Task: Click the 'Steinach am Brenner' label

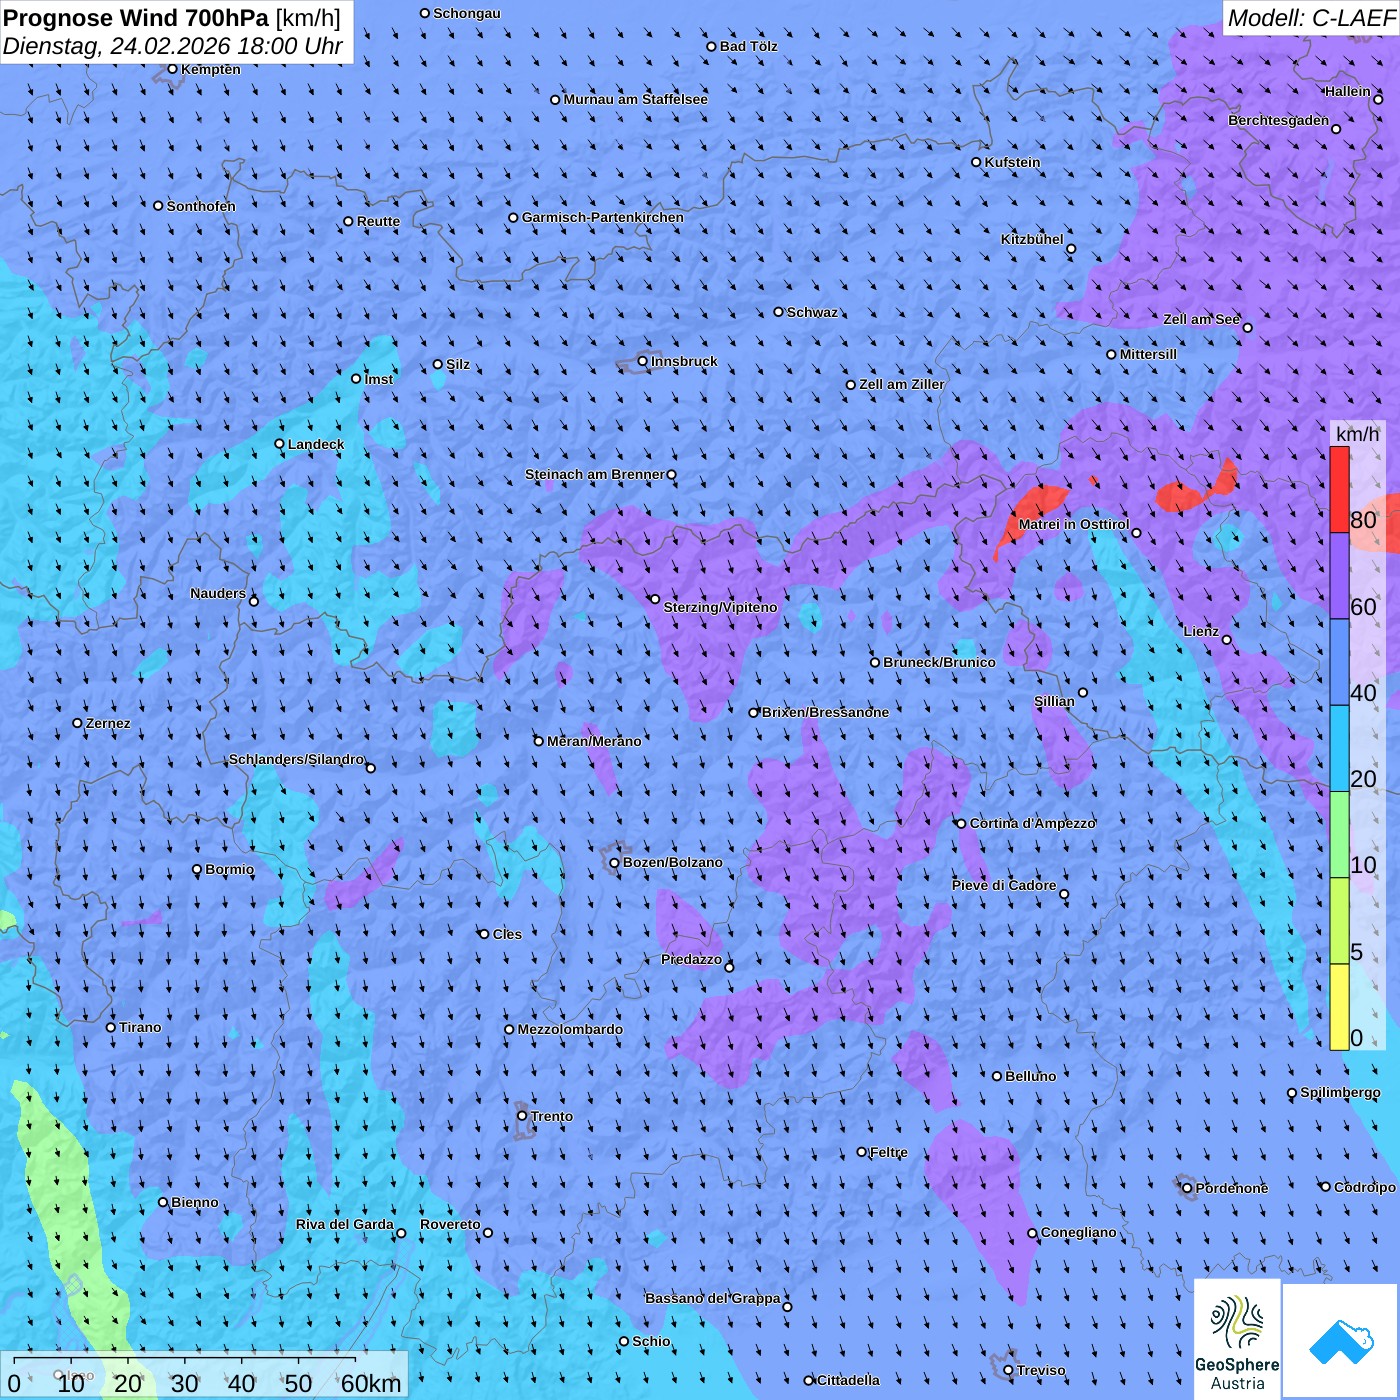Action: (x=594, y=474)
